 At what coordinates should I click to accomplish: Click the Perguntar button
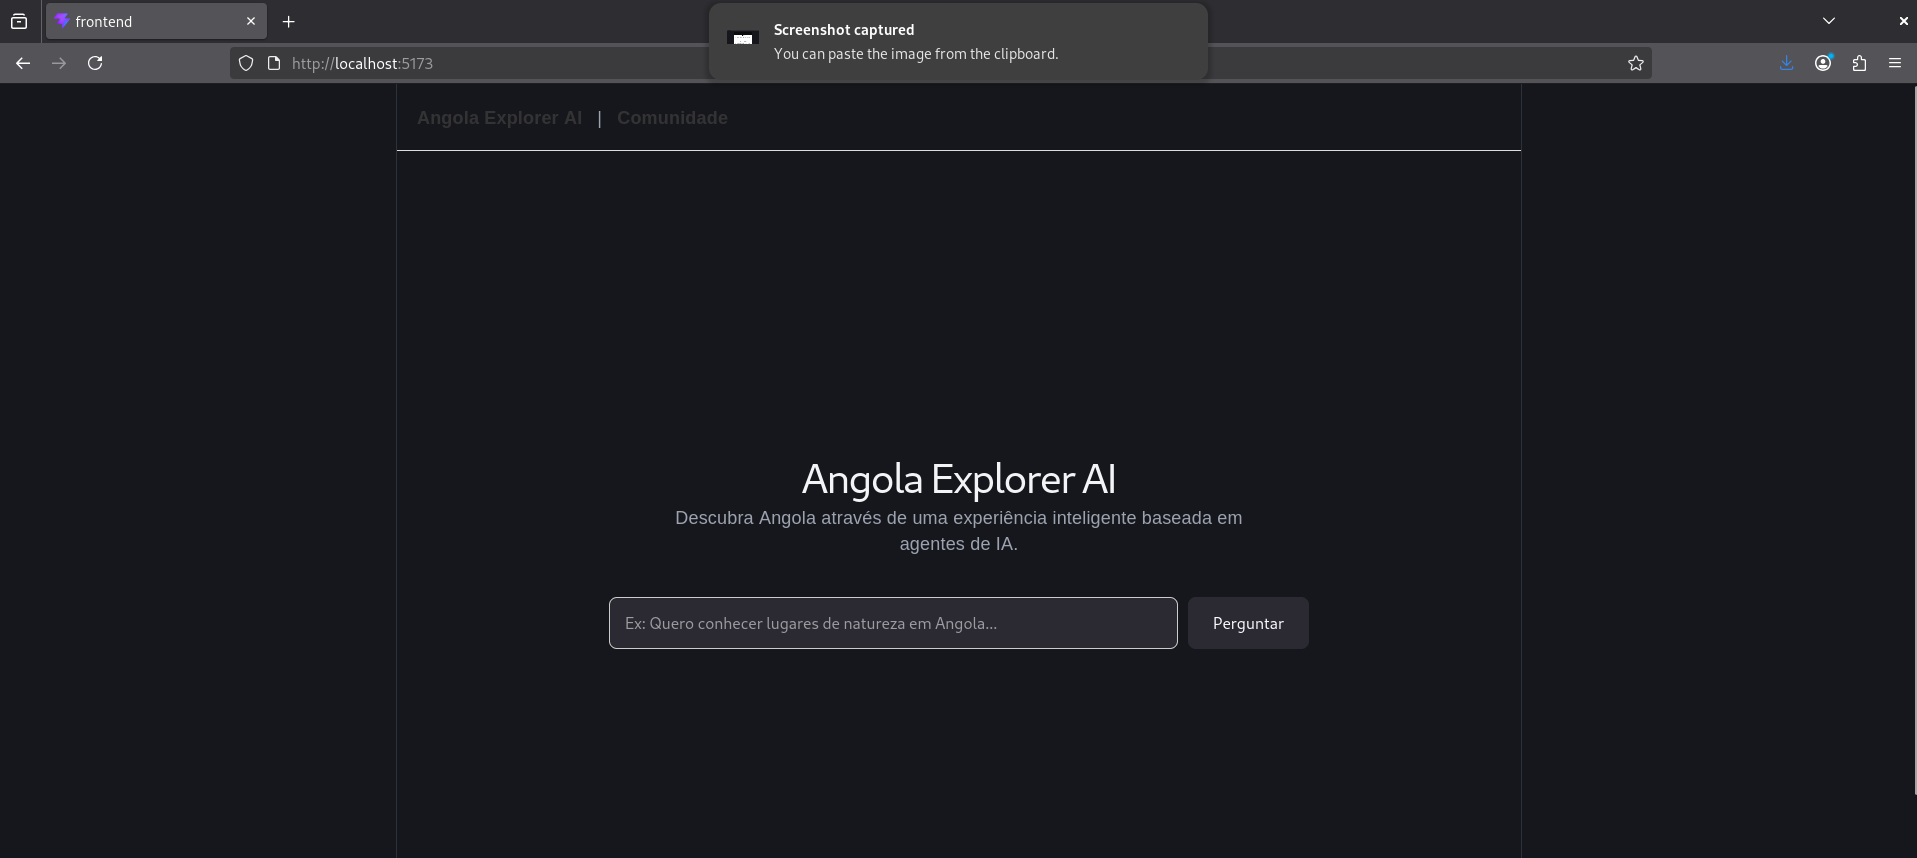coord(1248,623)
